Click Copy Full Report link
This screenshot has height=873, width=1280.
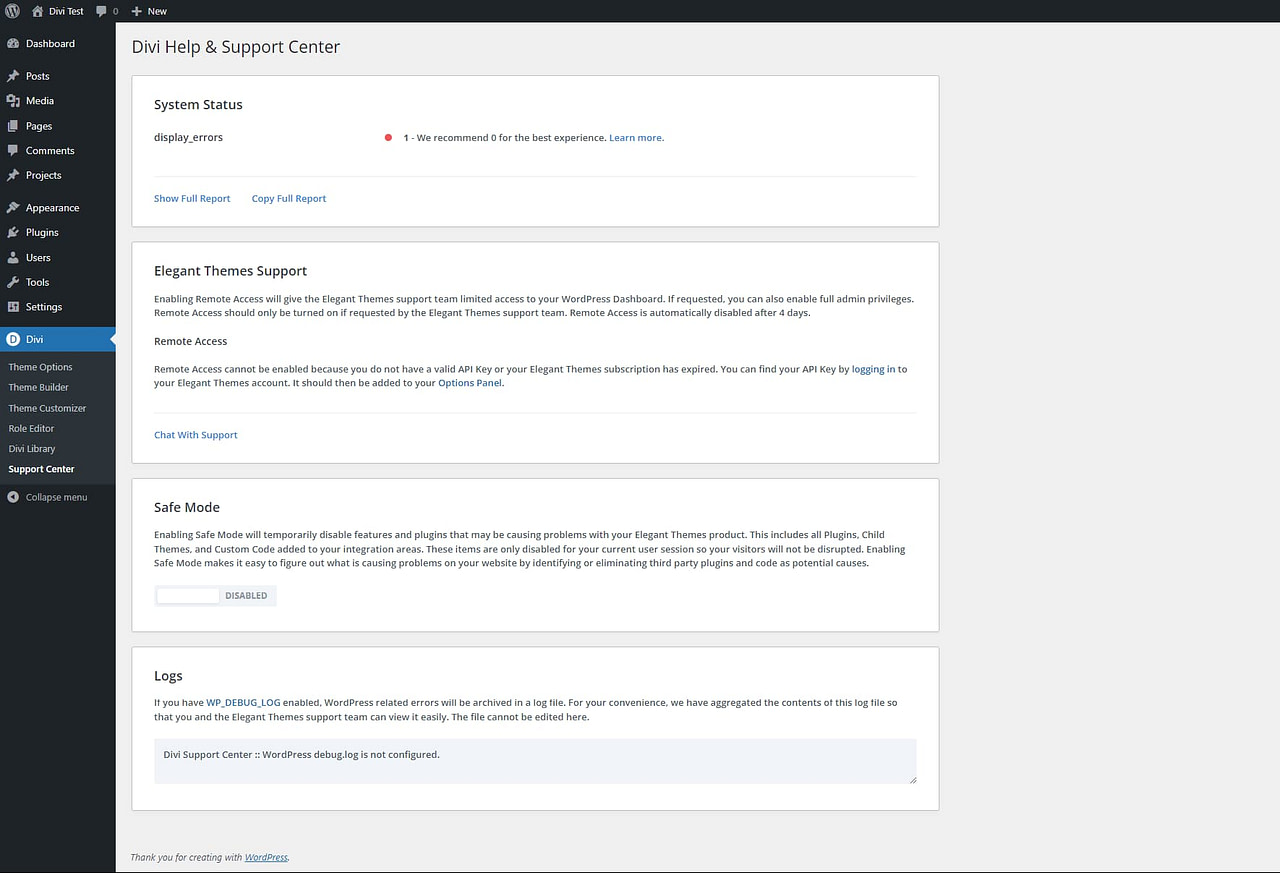(x=289, y=199)
